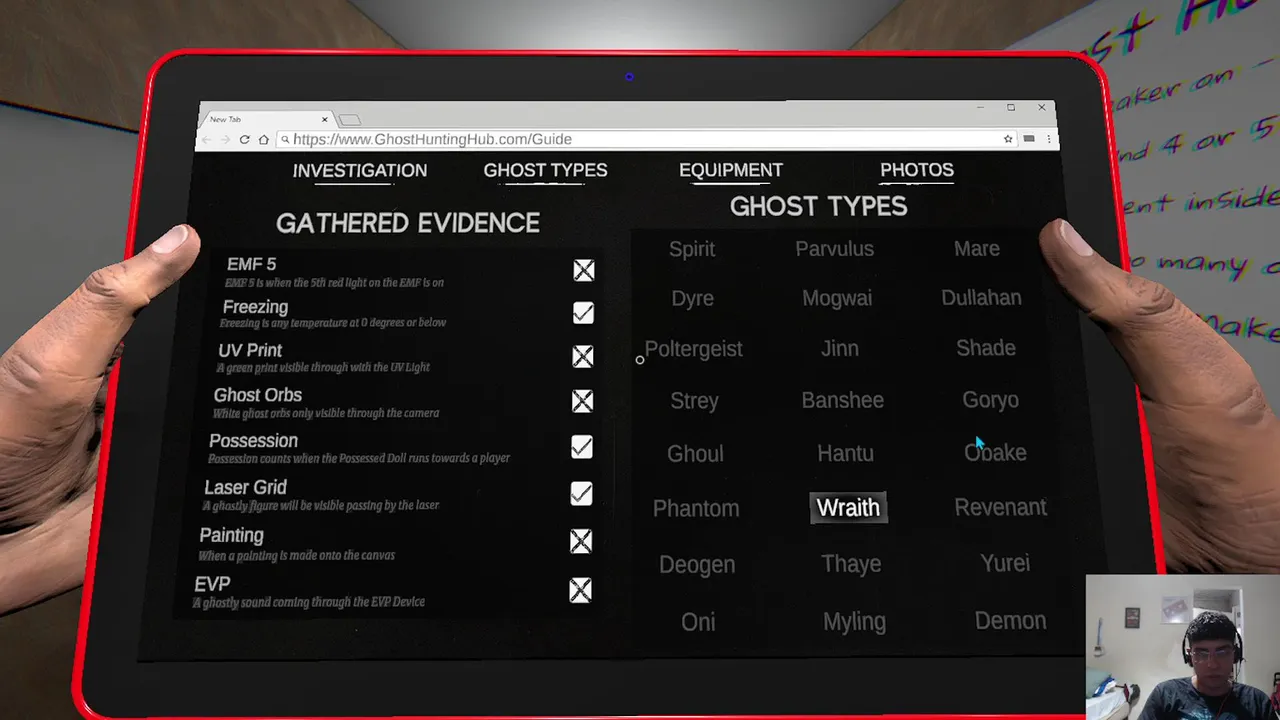Open the INVESTIGATION tab
Screen dimensions: 1280x720
tap(360, 171)
